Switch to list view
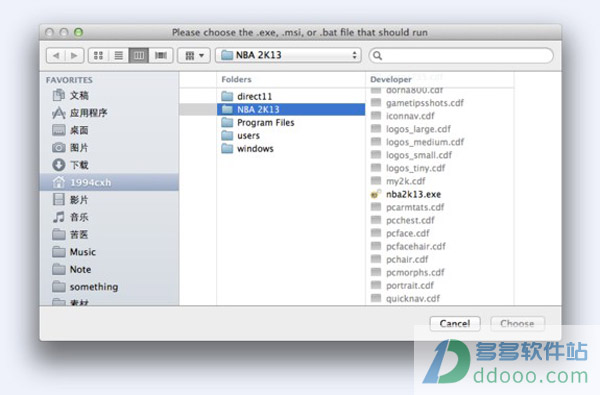Screen dimensions: 600x395 click(x=119, y=55)
